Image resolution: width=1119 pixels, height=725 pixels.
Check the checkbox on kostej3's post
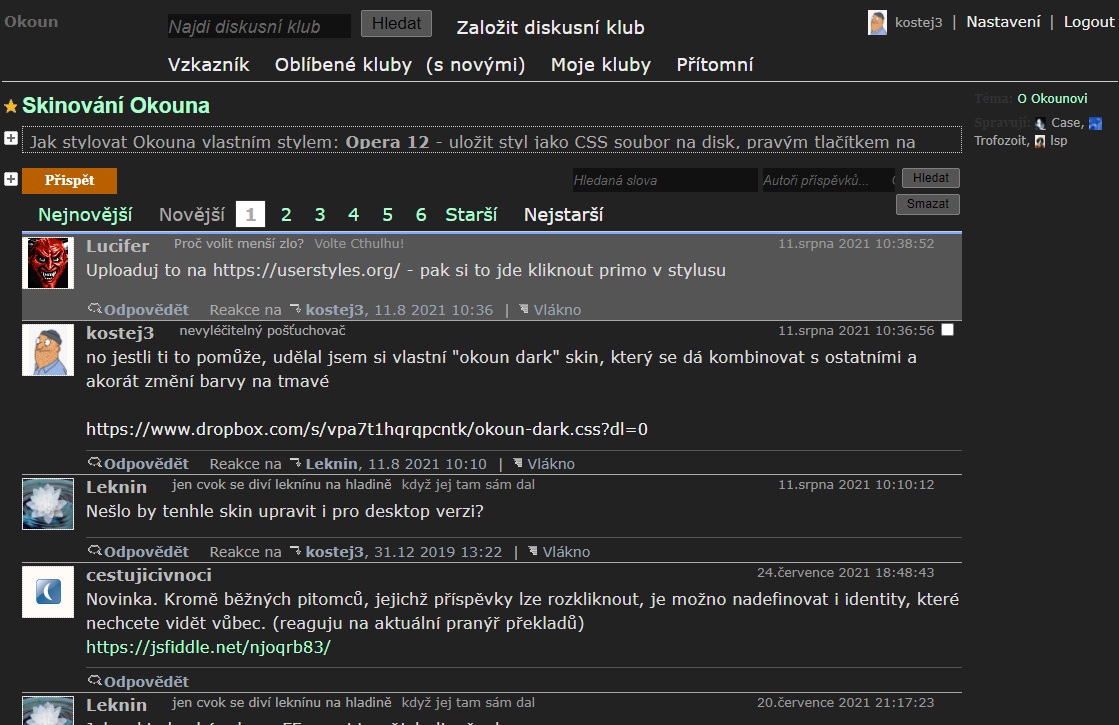(x=947, y=328)
